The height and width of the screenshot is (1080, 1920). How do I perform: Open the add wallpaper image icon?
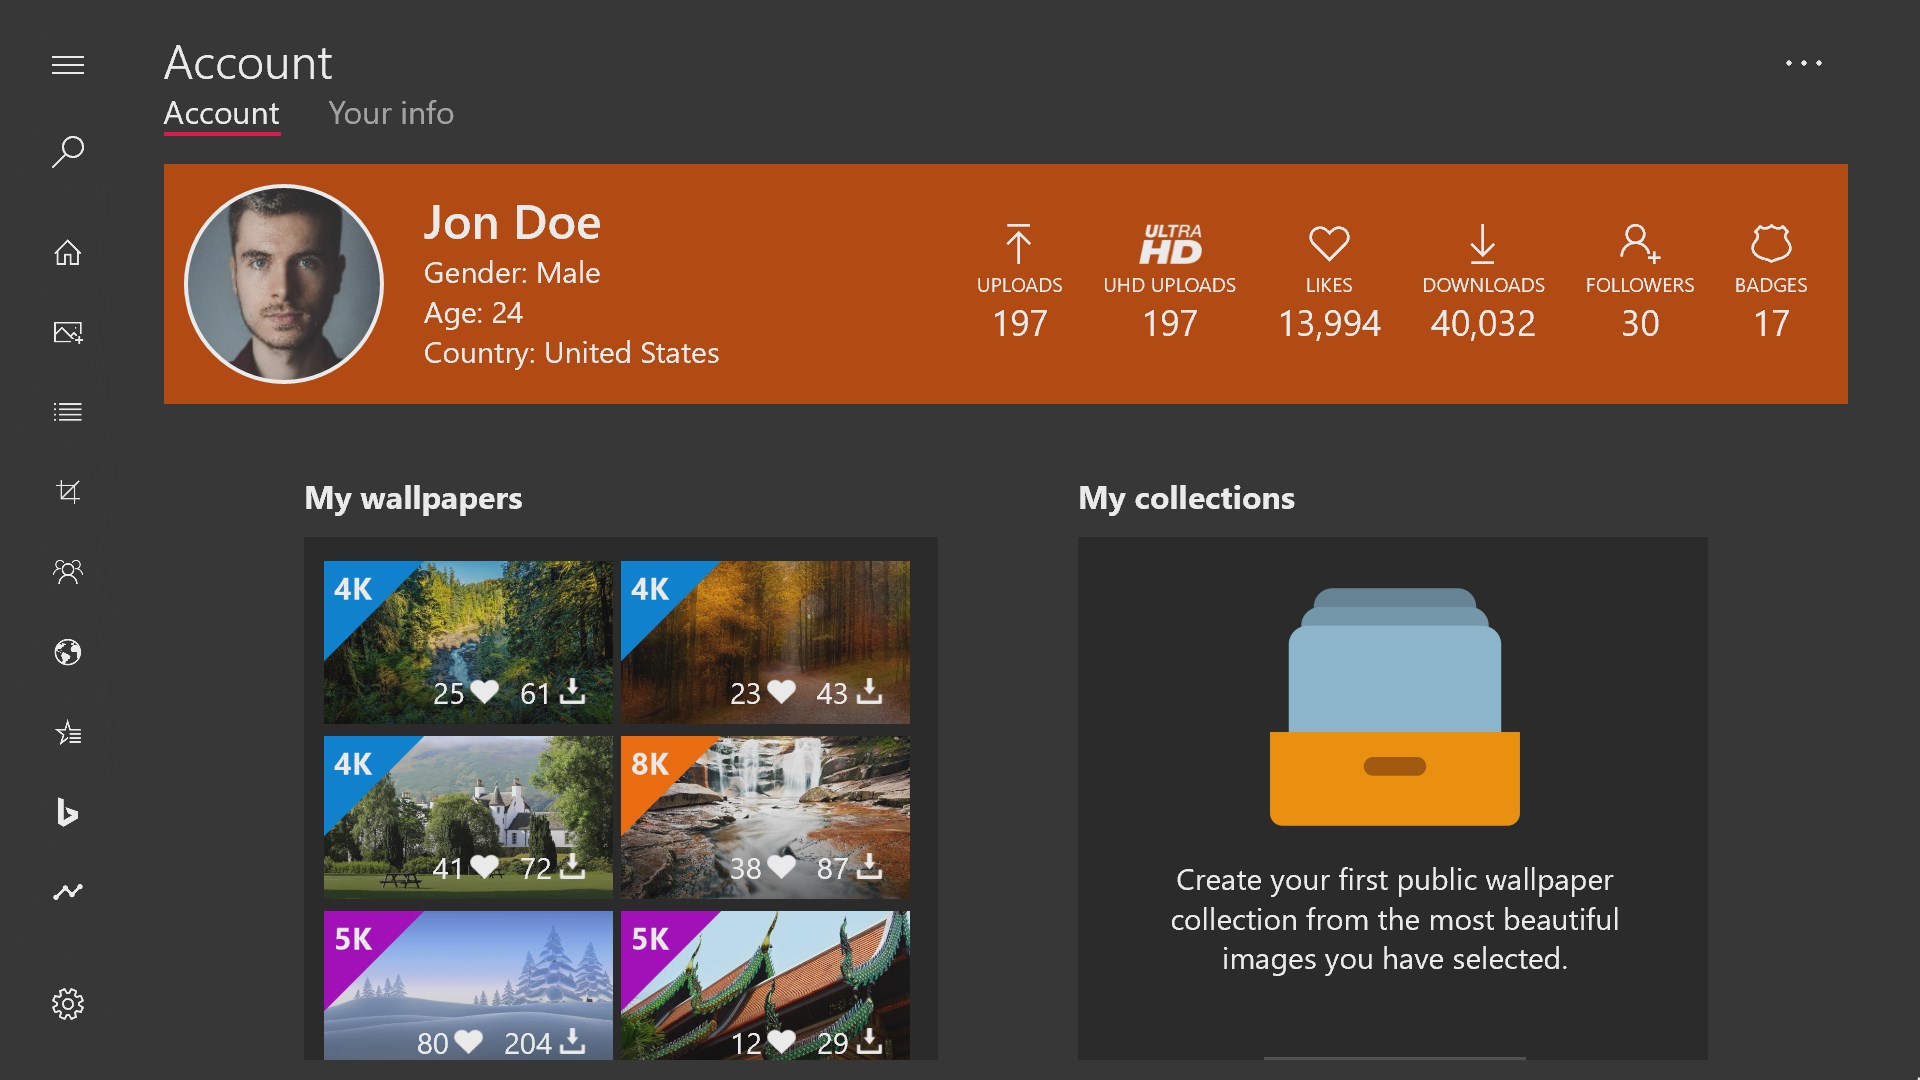(x=68, y=332)
